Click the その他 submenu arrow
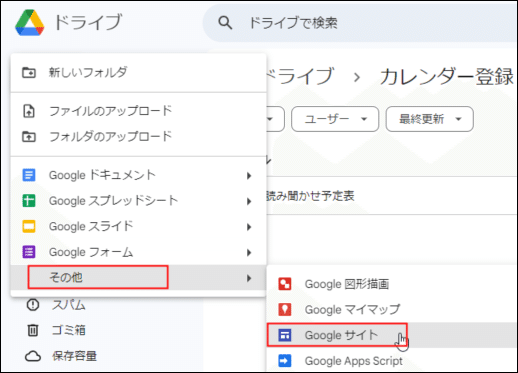The width and height of the screenshot is (518, 373). tap(249, 278)
